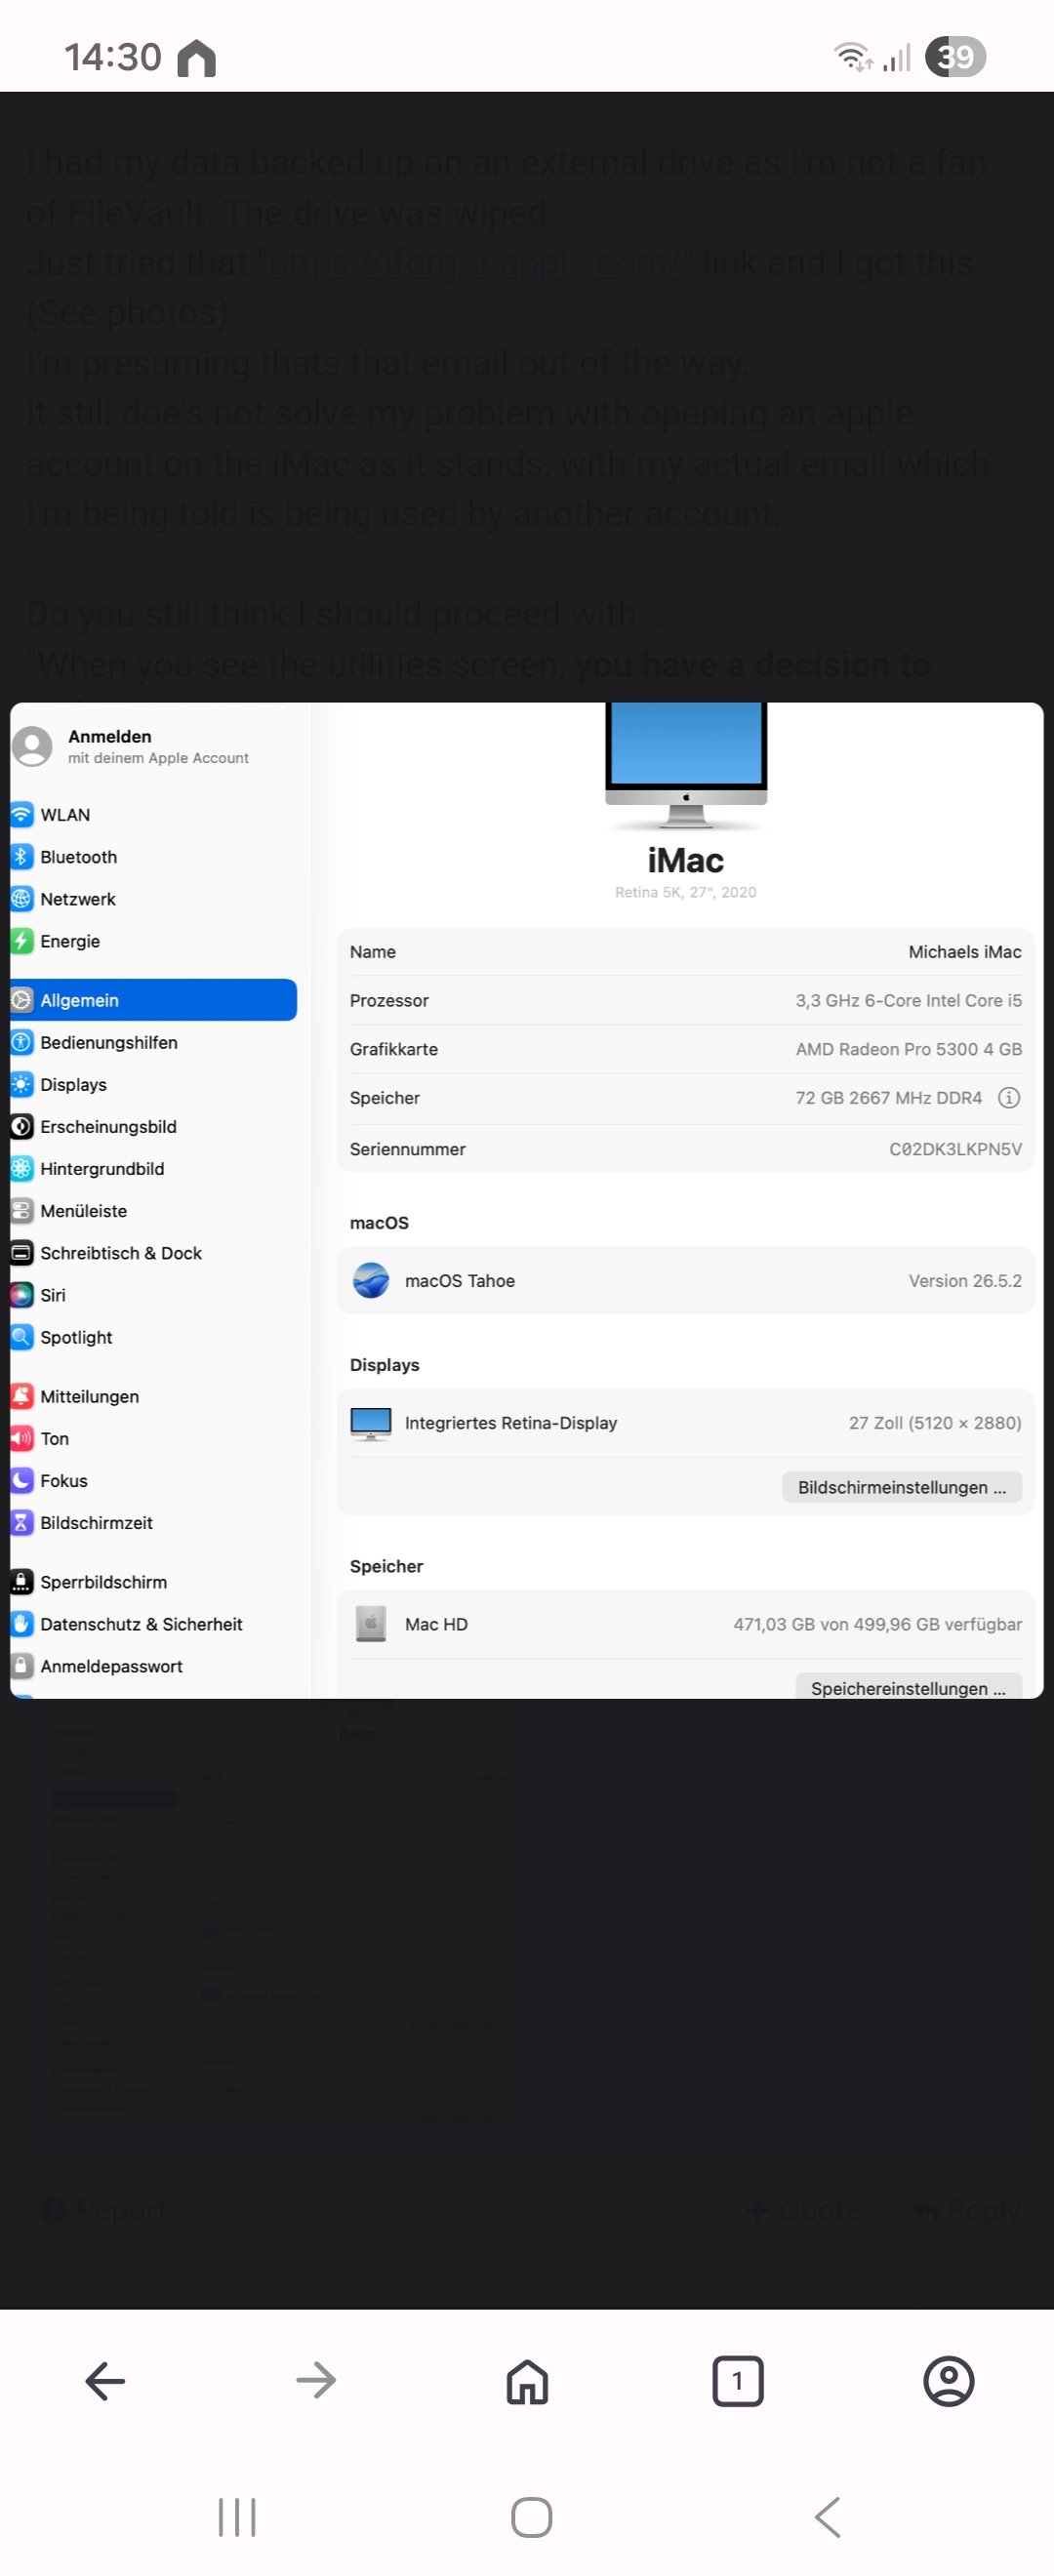The height and width of the screenshot is (2576, 1054).
Task: Click the Bluetooth icon in sidebar
Action: pos(21,856)
